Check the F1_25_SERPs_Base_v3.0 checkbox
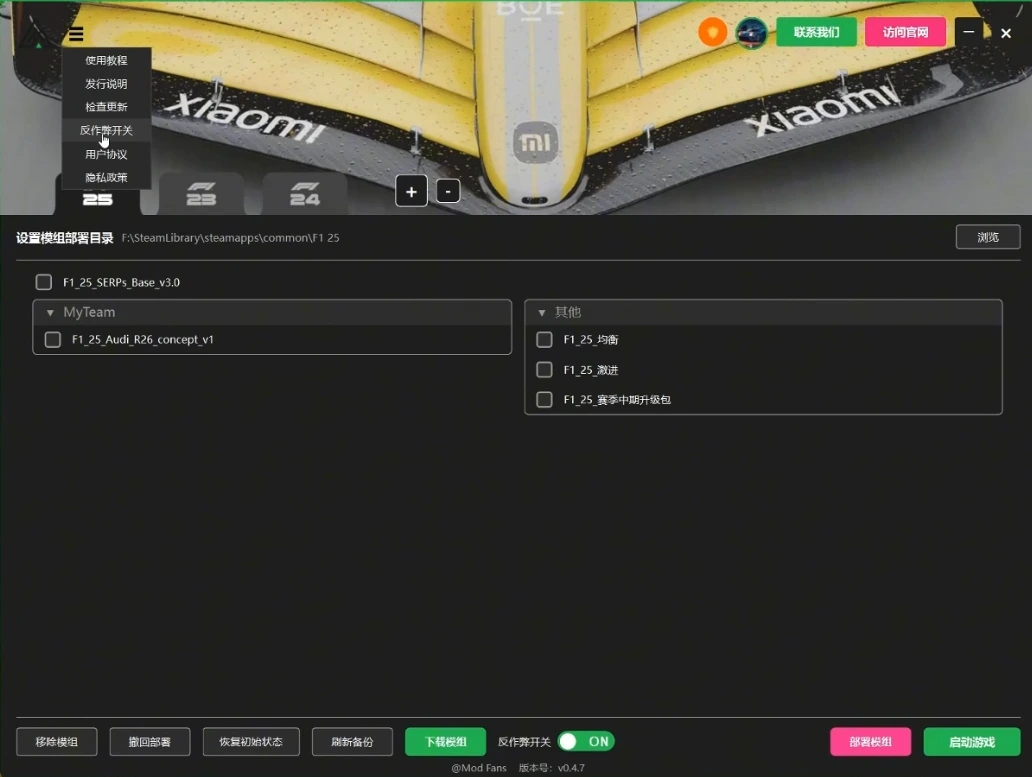The image size is (1032, 777). [44, 282]
